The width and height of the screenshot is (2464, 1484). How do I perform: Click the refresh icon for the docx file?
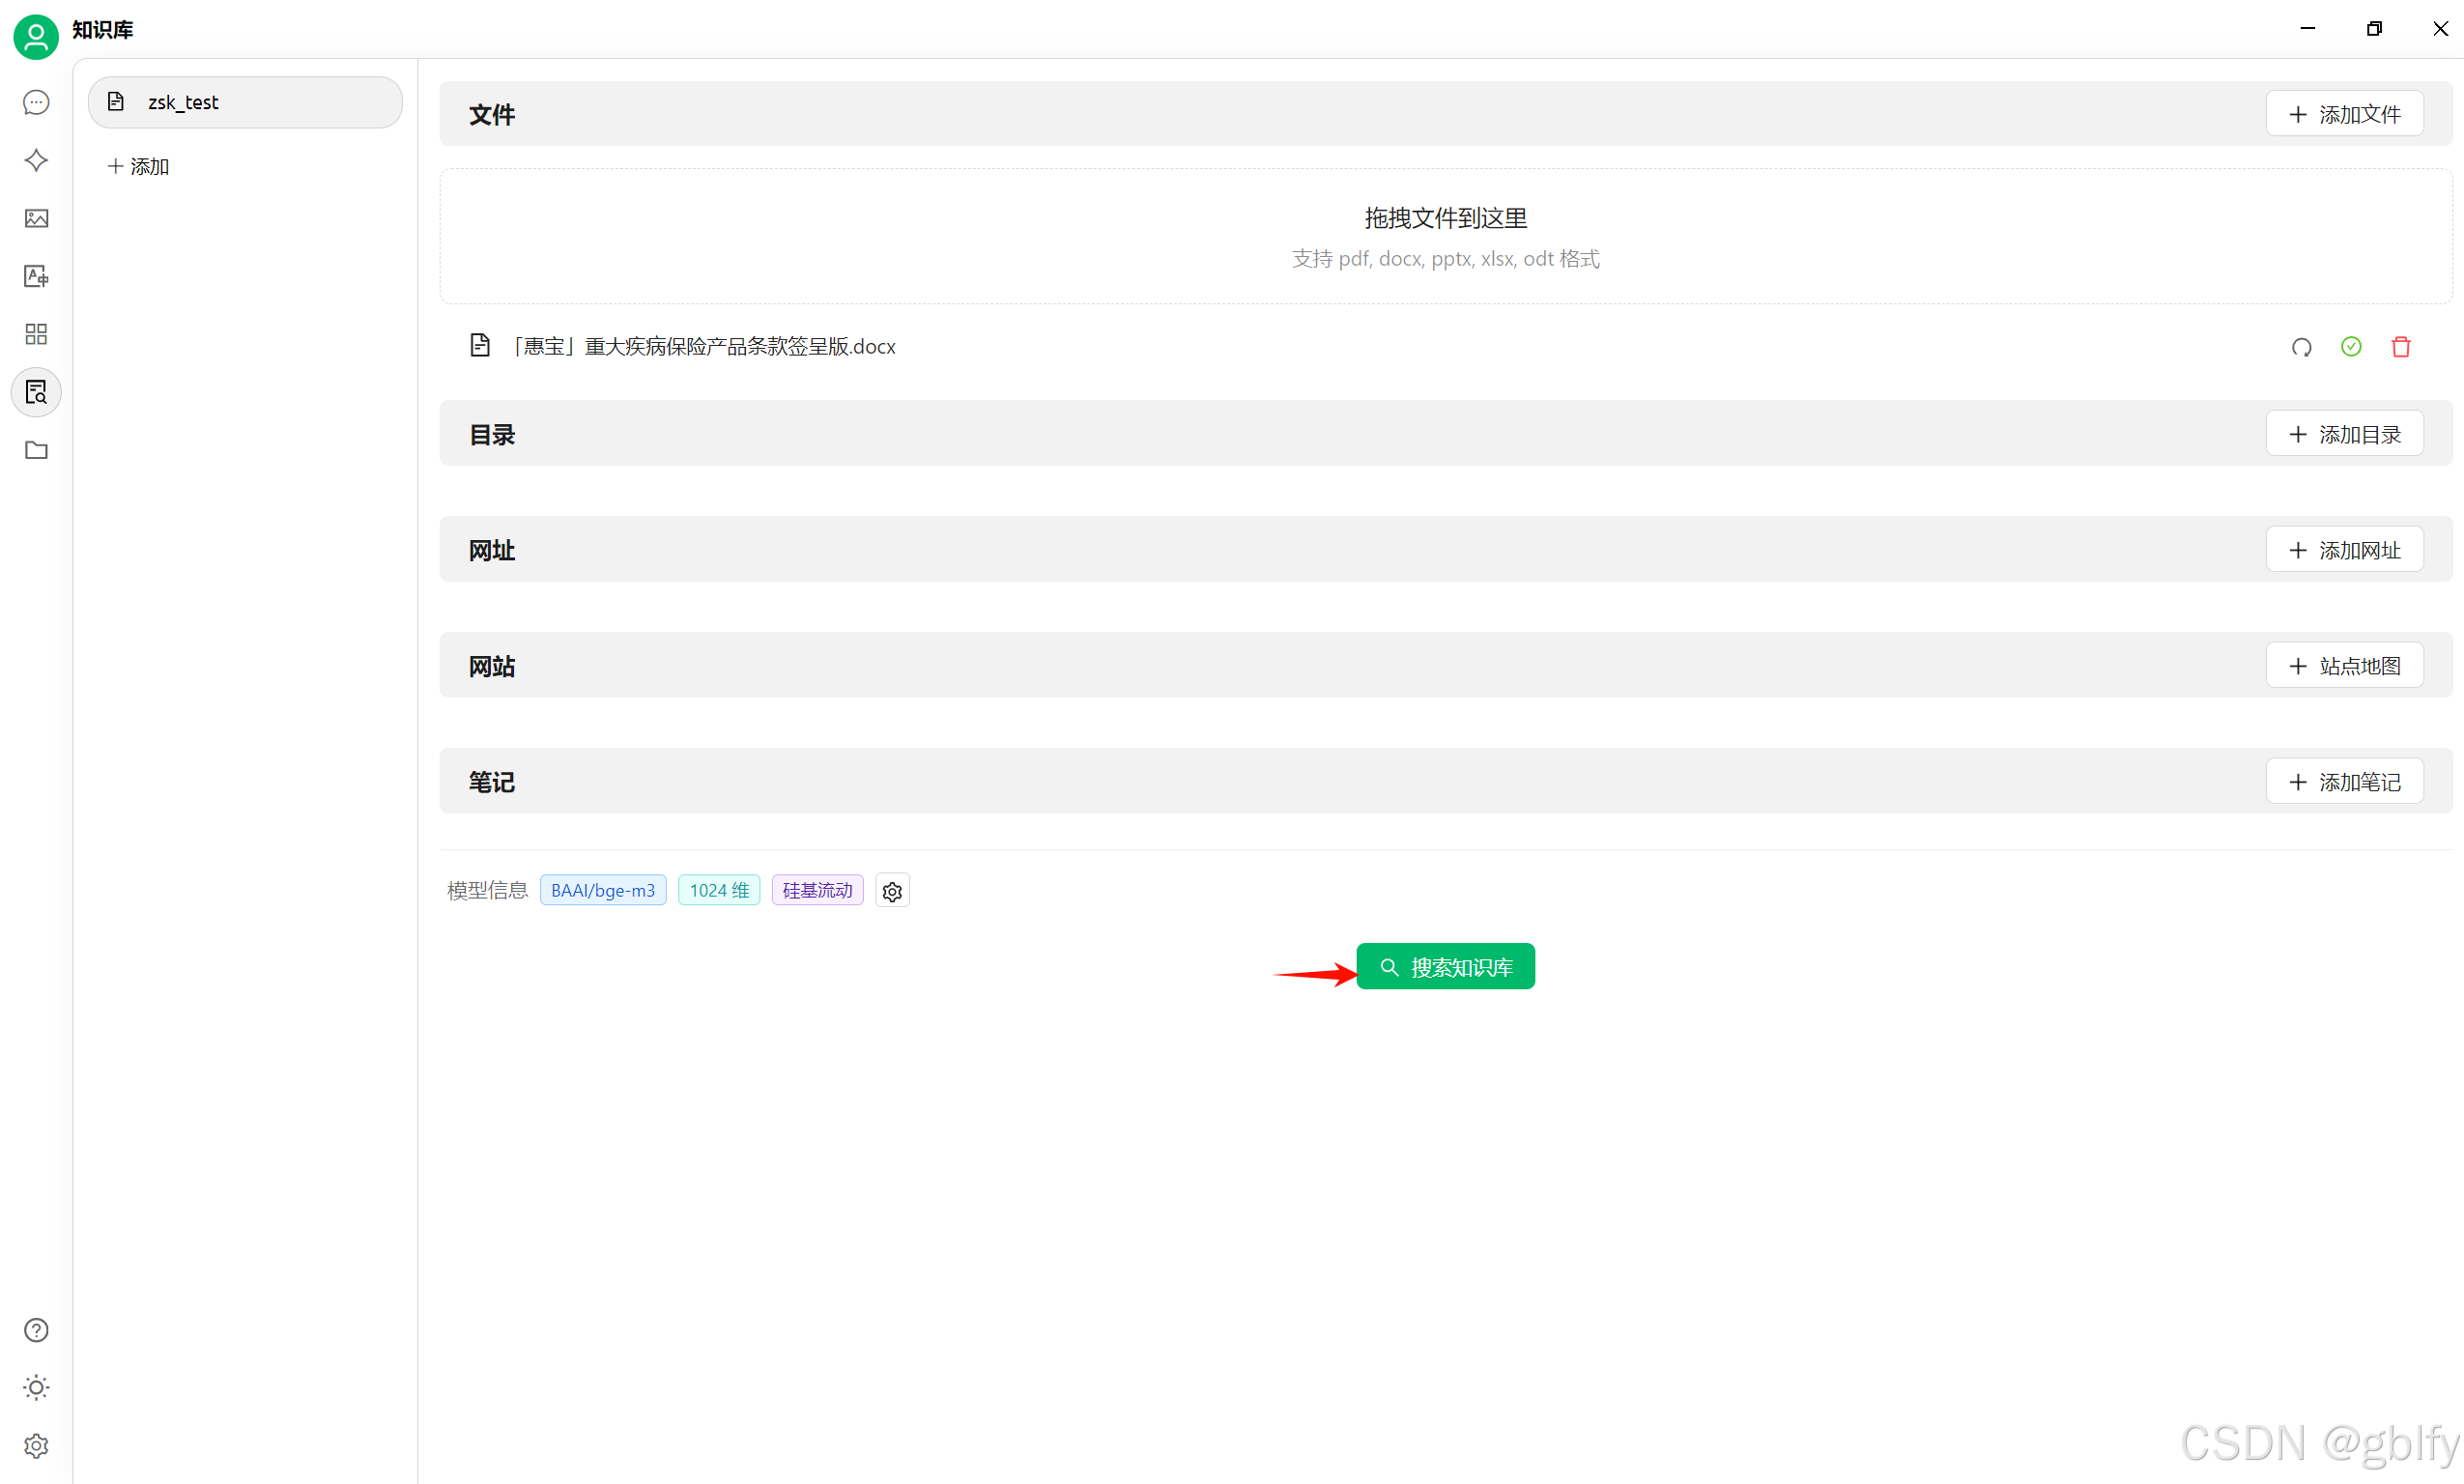[x=2301, y=347]
